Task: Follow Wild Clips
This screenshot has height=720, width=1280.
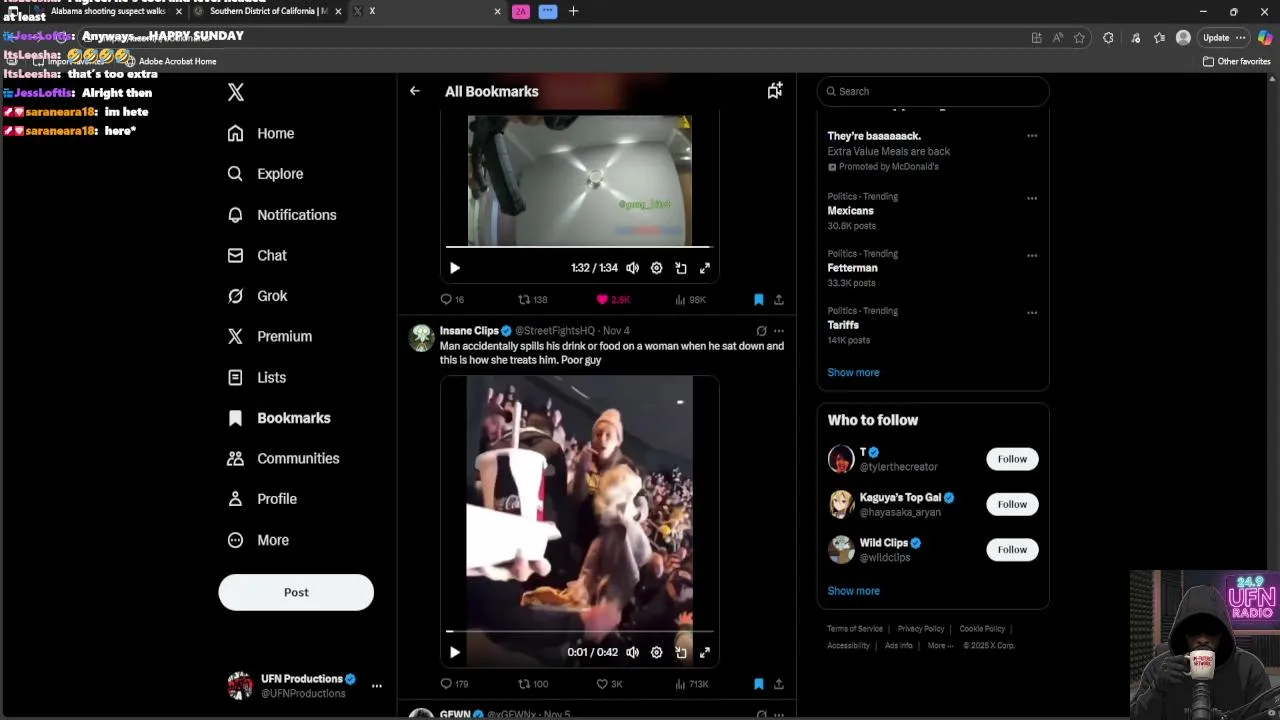Action: pos(1012,549)
